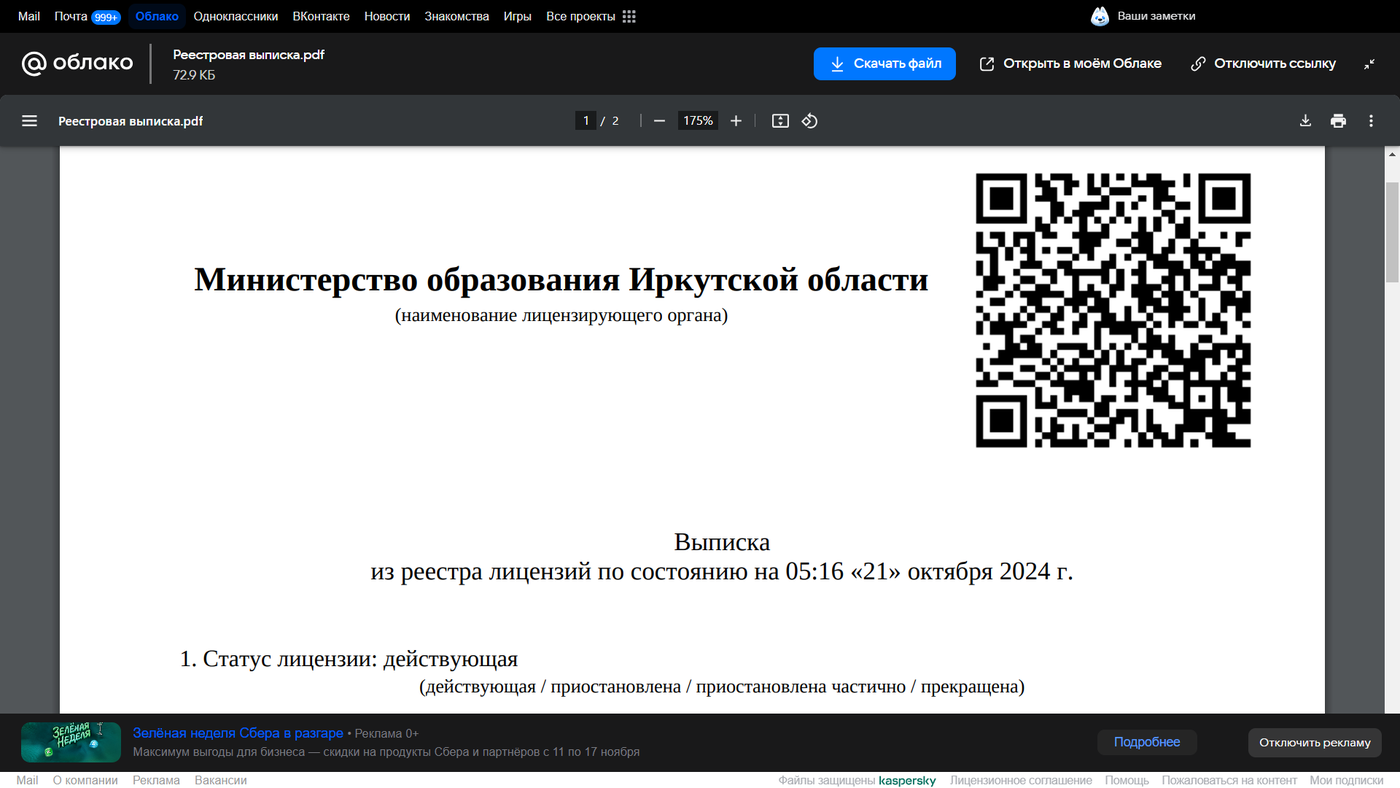The height and width of the screenshot is (788, 1400).
Task: Click the PDF viewer title Реестровая выписка.pdf
Action: pos(131,121)
